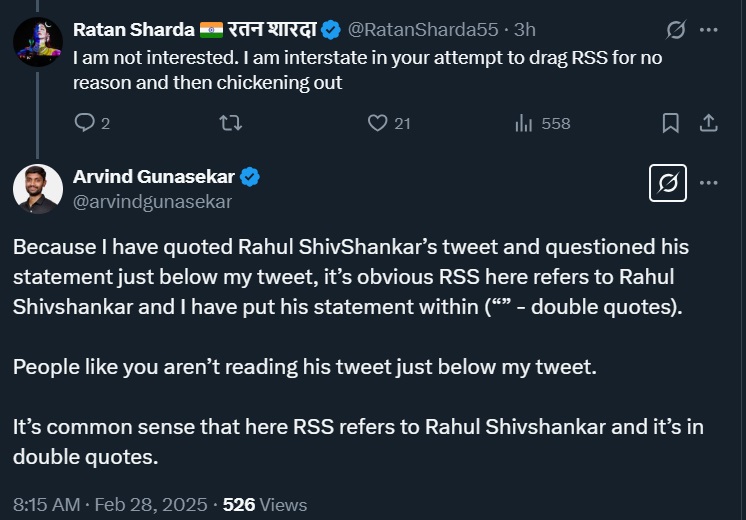The width and height of the screenshot is (746, 520).
Task: Open @arvindgunasekar handle link
Action: click(152, 201)
